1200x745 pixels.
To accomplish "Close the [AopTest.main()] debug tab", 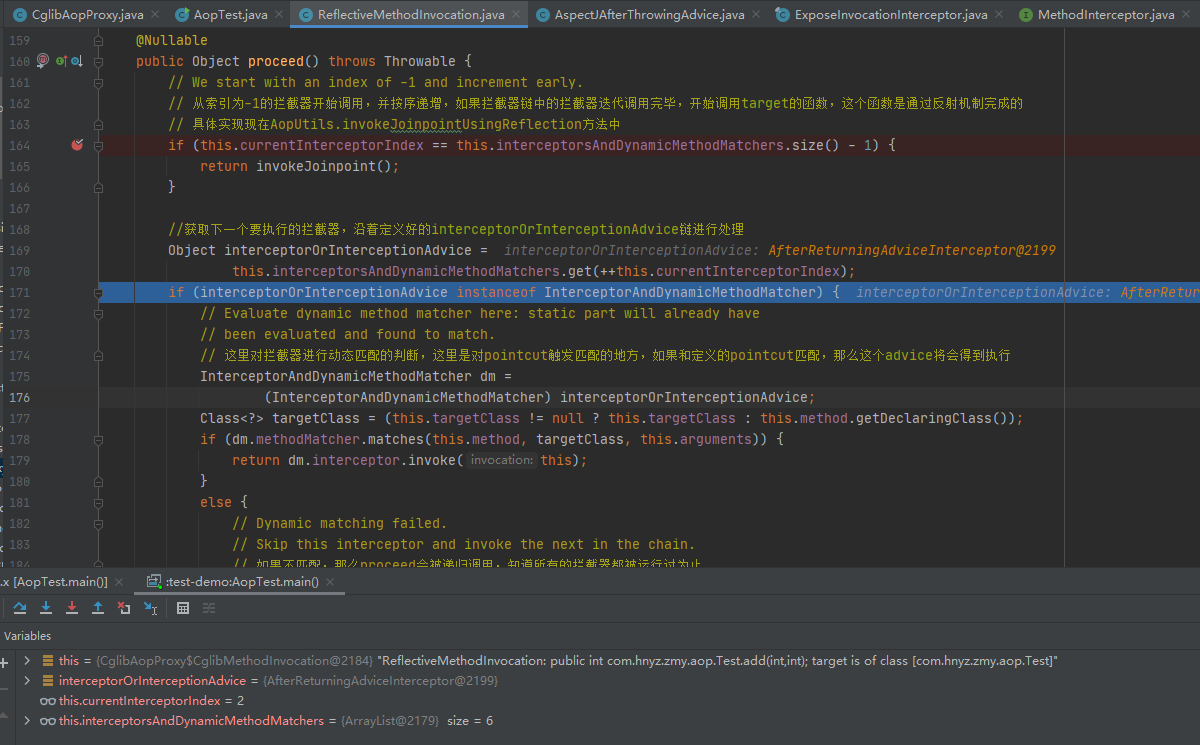I will [119, 581].
